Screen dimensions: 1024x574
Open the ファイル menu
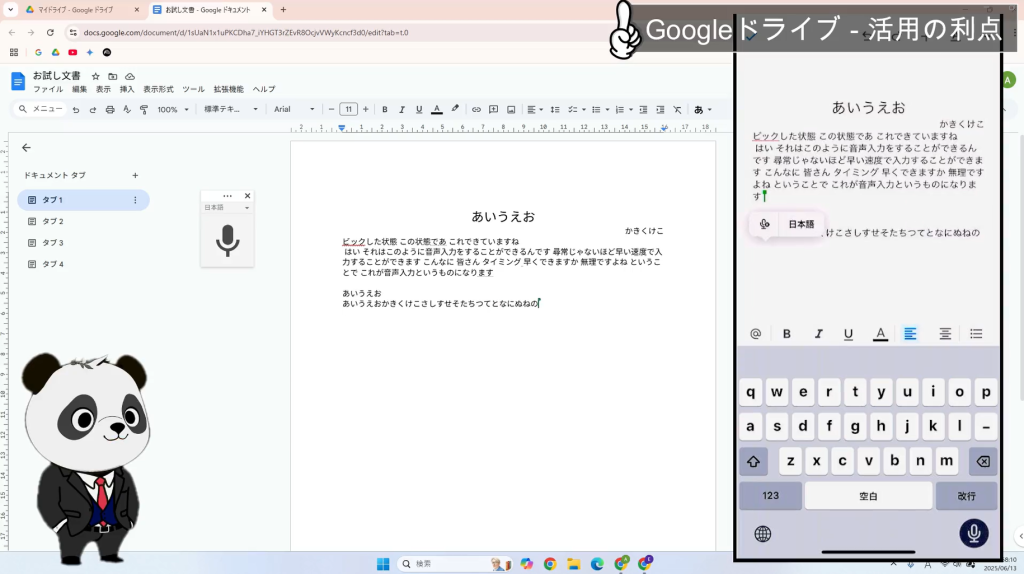click(x=48, y=89)
